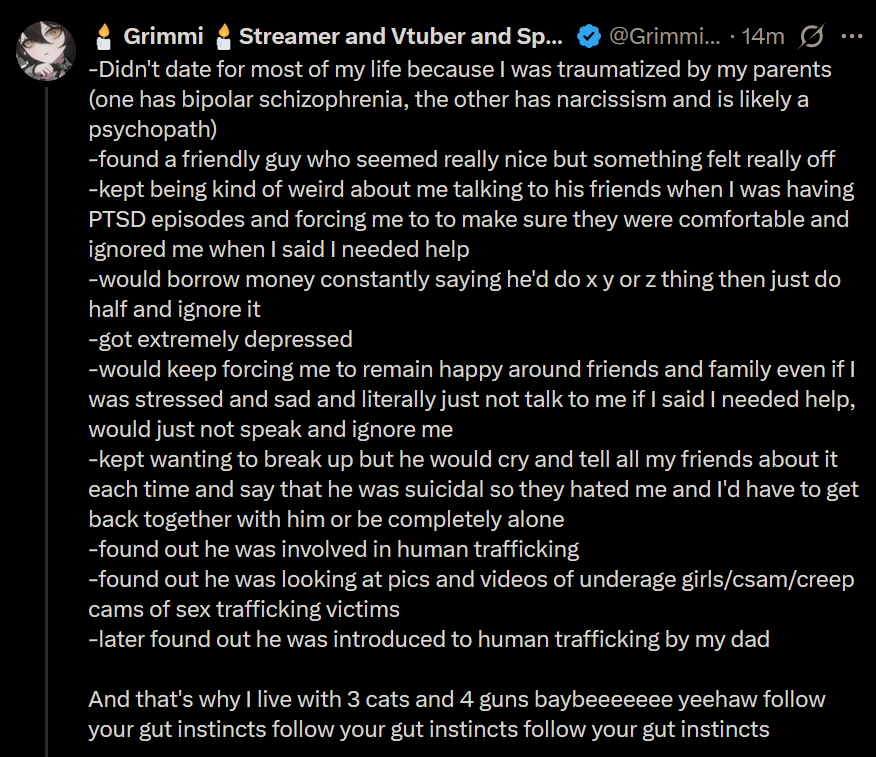Image resolution: width=876 pixels, height=757 pixels.
Task: Click the word "Grimmi" in display name
Action: 163,37
